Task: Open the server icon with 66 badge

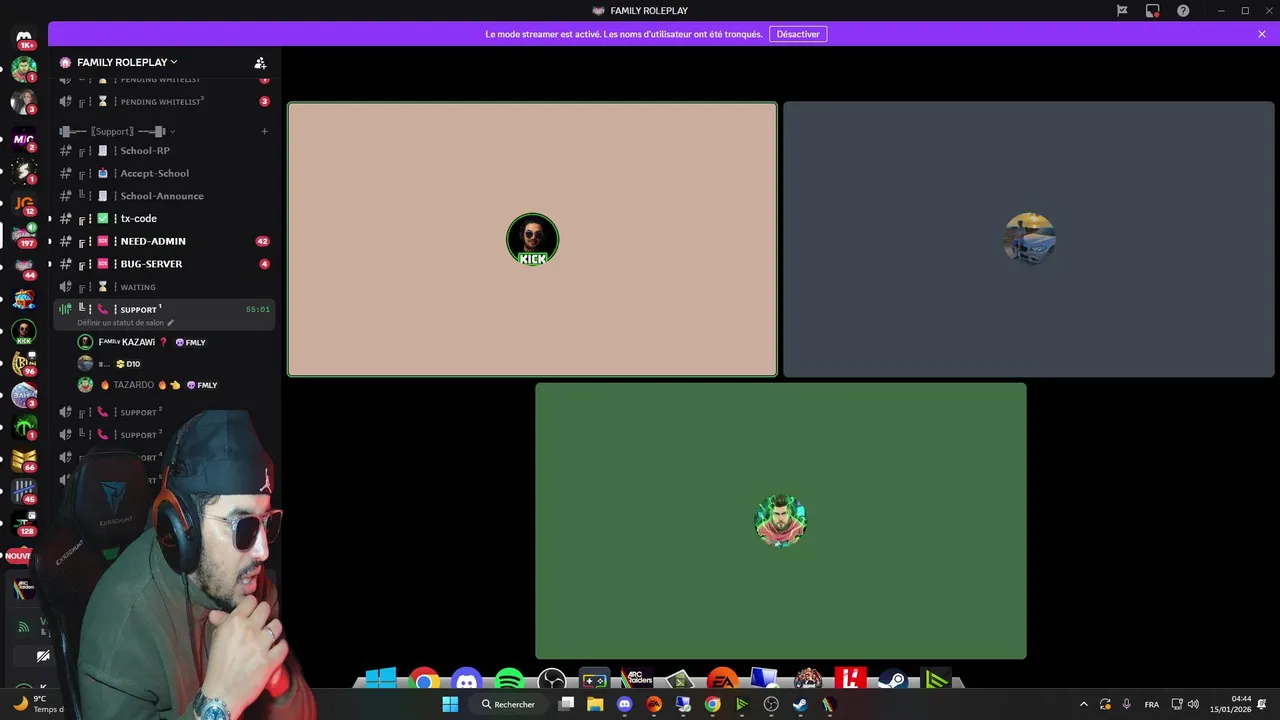Action: (x=24, y=460)
